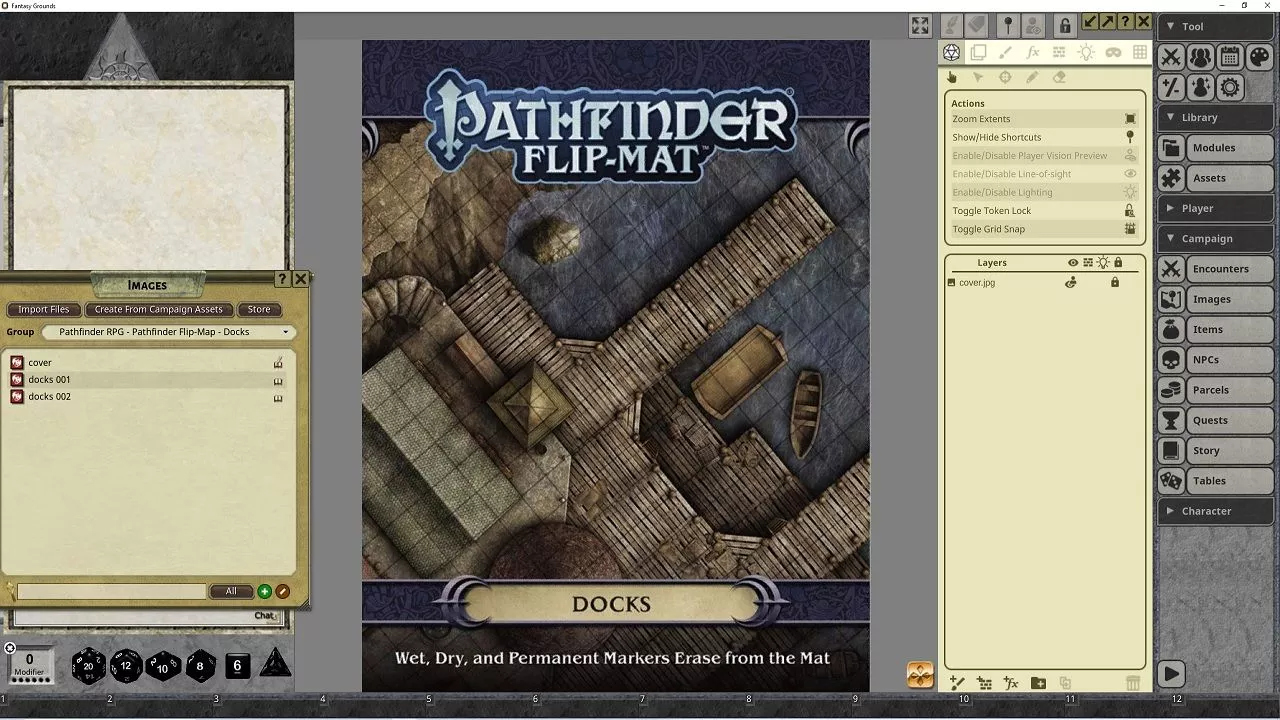
Task: Click the orange compass button beside the Layers panel
Action: click(x=920, y=675)
